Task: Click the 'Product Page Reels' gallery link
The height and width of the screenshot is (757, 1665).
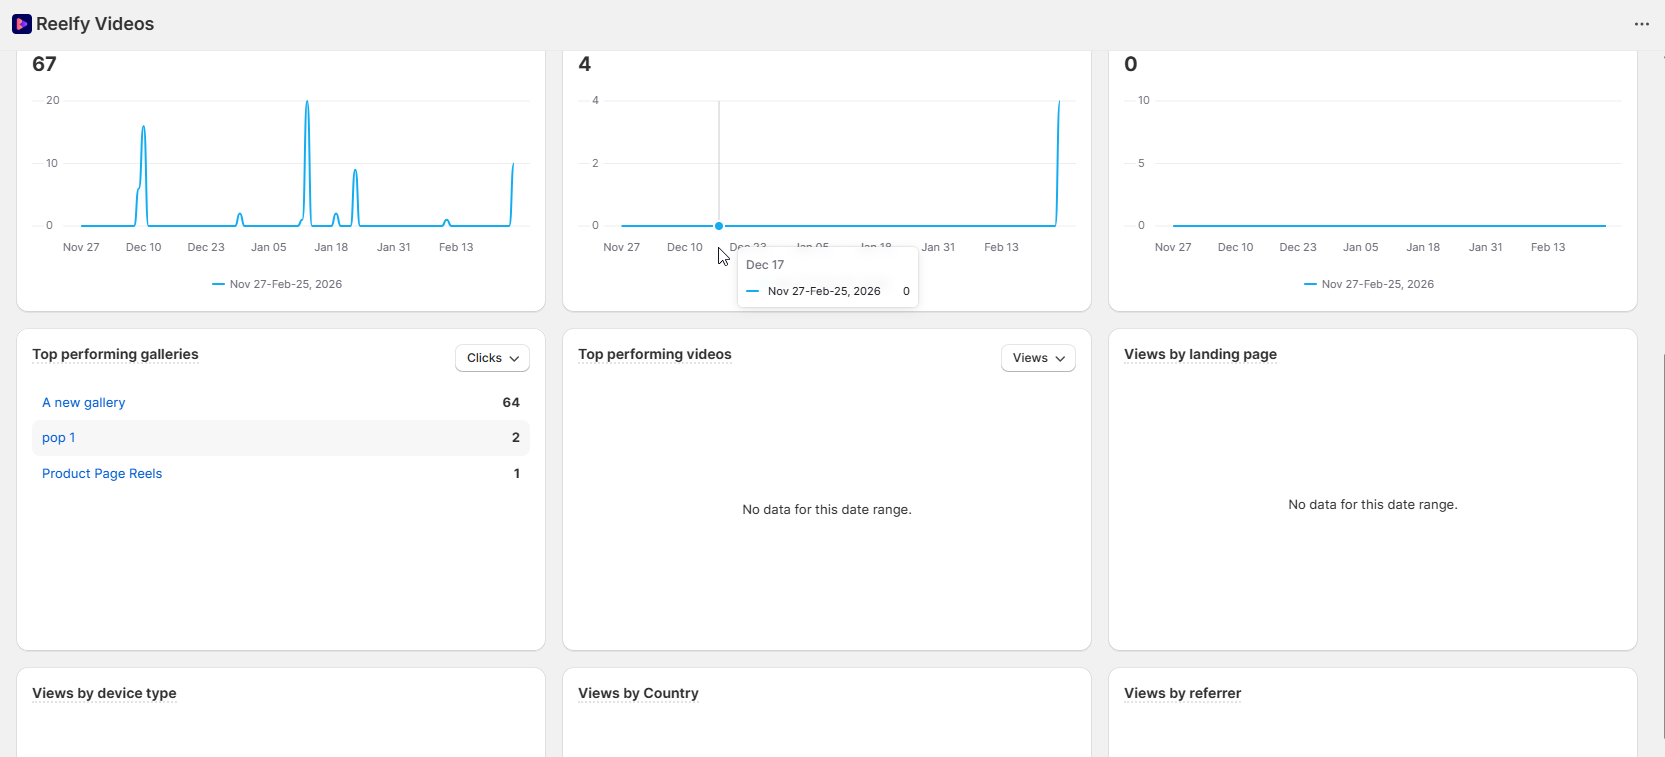Action: (x=102, y=474)
